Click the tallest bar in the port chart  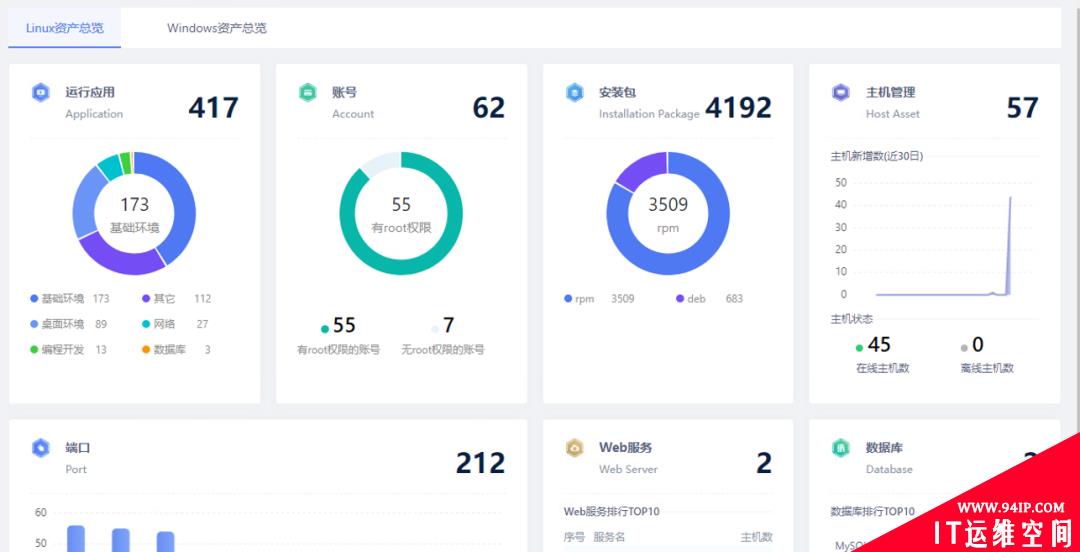pos(76,539)
